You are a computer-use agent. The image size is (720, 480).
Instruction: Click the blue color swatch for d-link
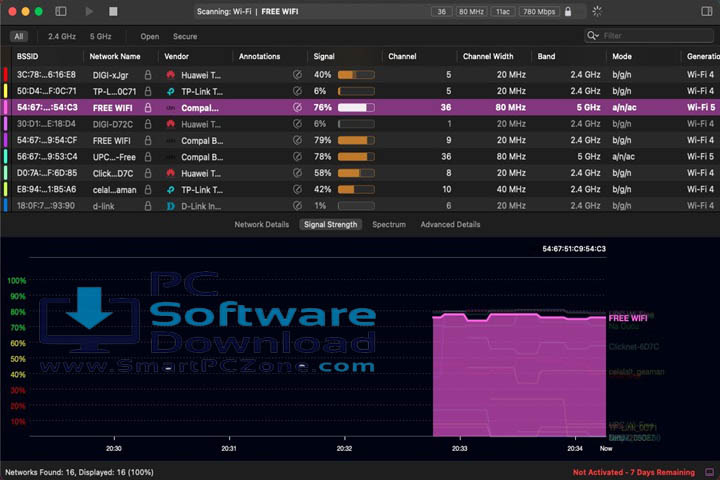6,205
